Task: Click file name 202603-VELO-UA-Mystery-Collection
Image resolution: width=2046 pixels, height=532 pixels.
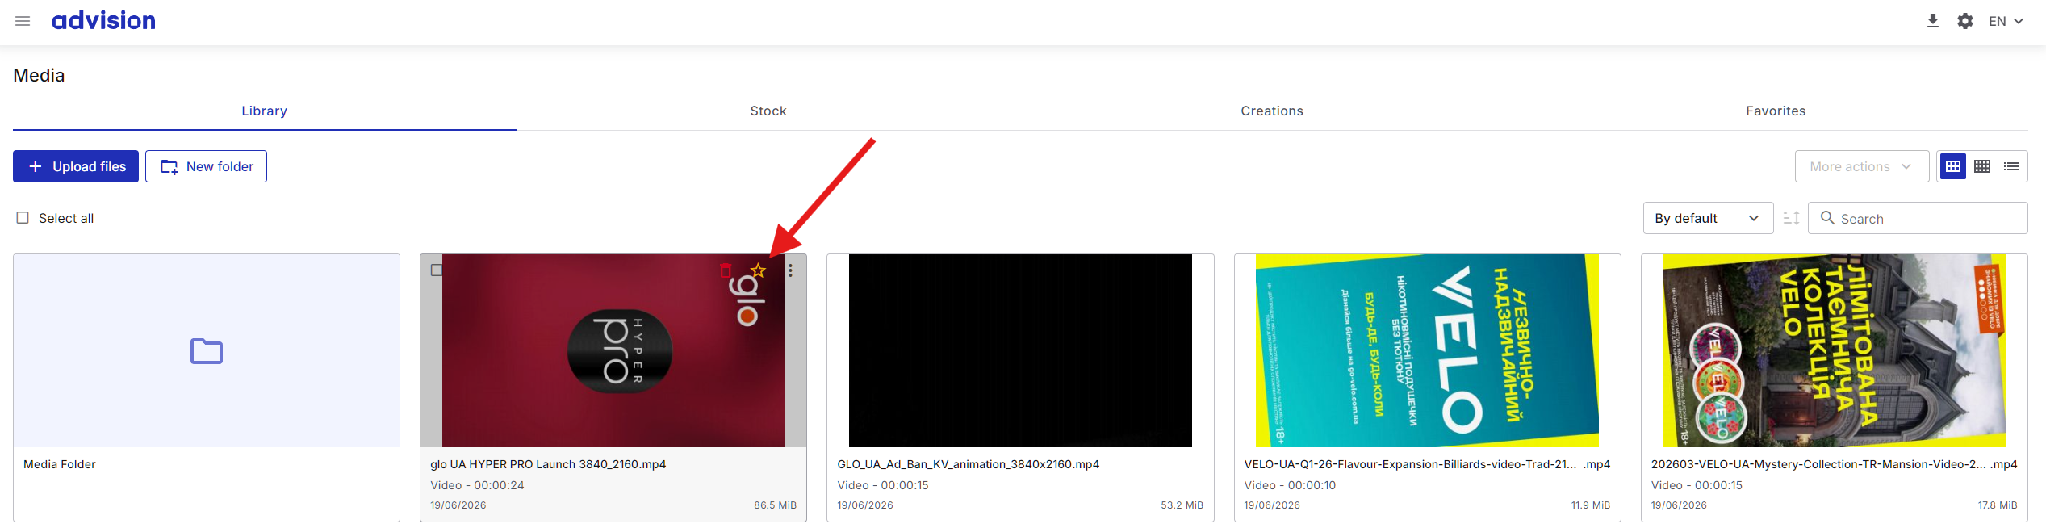Action: (x=1834, y=464)
